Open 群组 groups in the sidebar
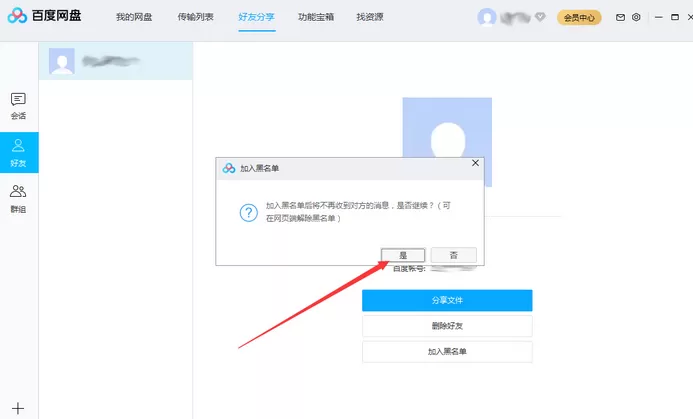This screenshot has width=693, height=419. tap(18, 199)
